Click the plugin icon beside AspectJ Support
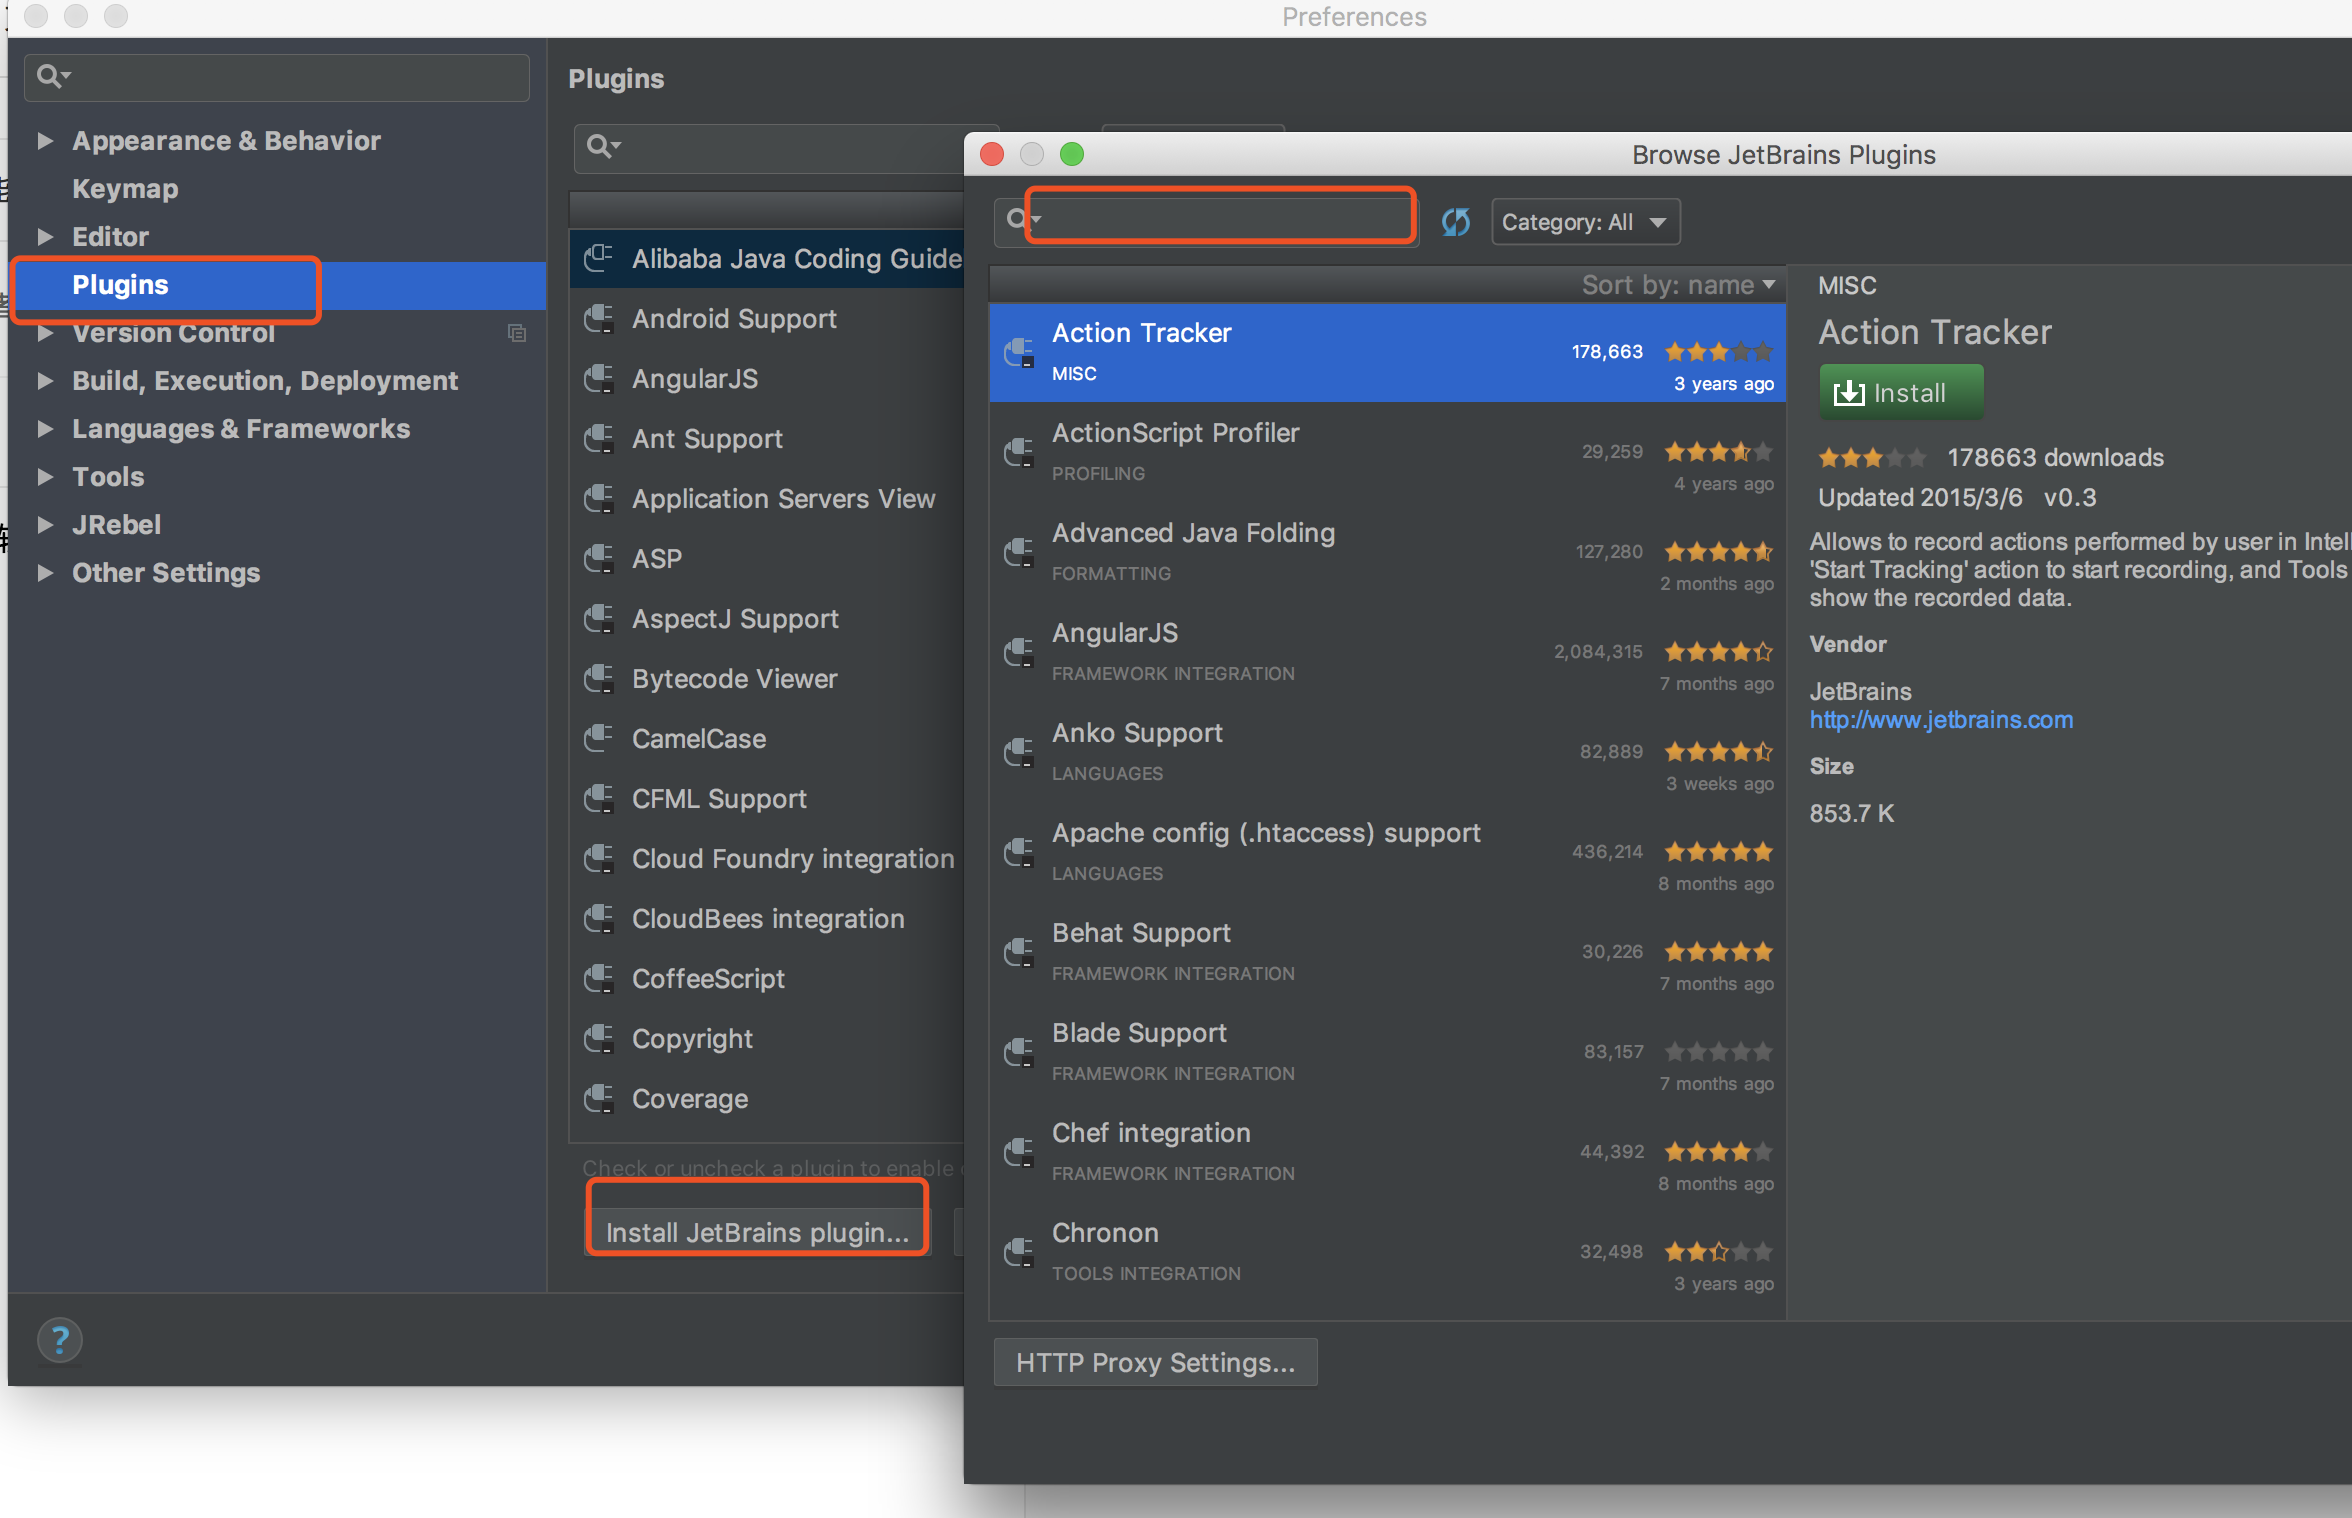 [599, 619]
